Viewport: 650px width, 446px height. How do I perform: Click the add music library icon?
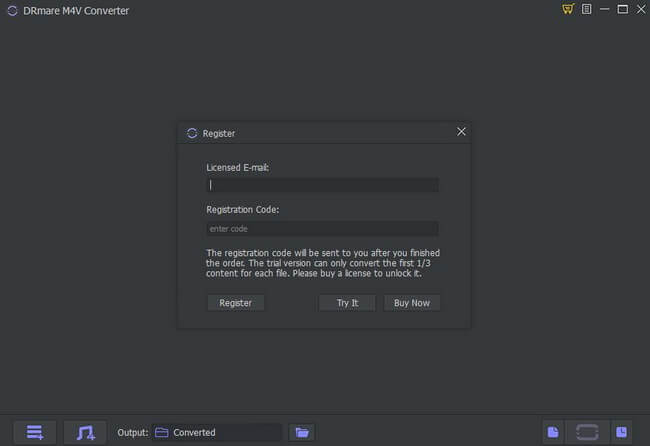point(85,432)
